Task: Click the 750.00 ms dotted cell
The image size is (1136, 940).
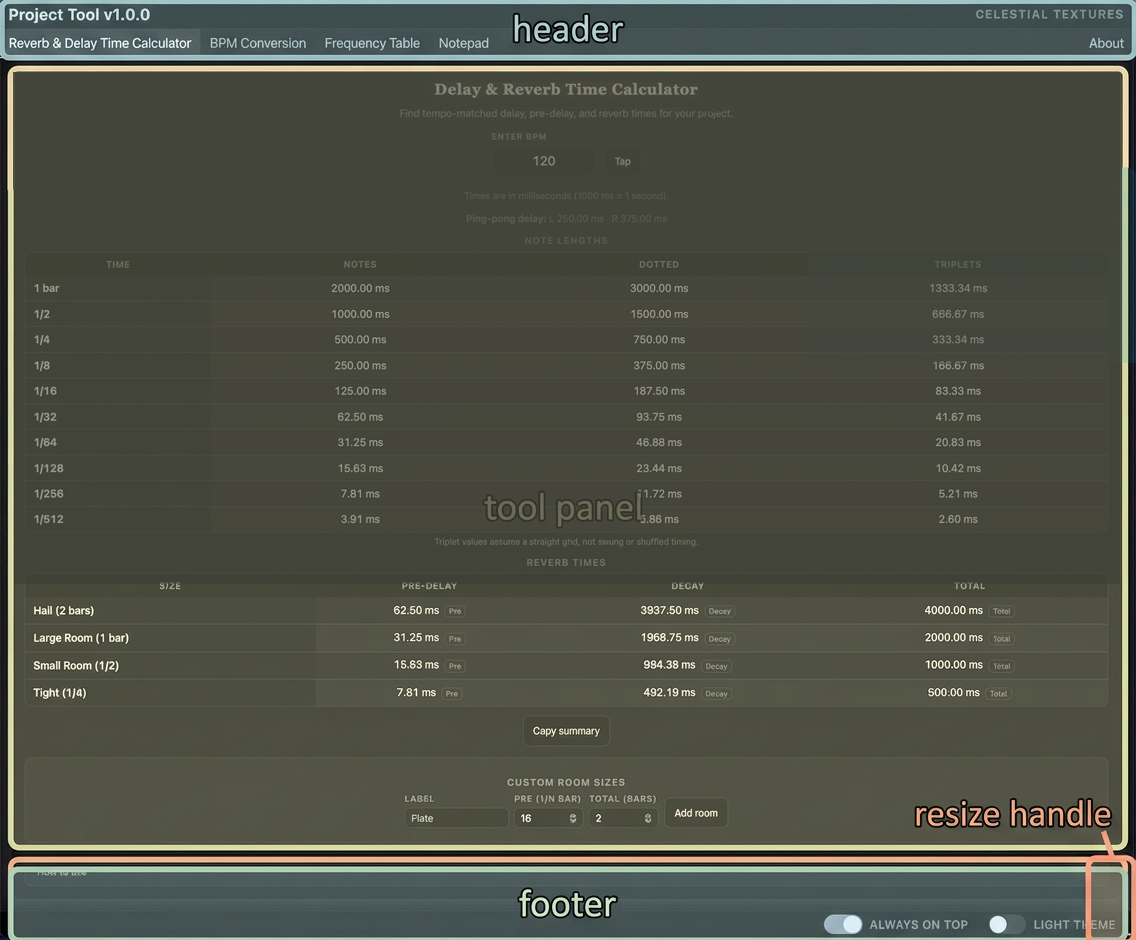Action: (659, 339)
